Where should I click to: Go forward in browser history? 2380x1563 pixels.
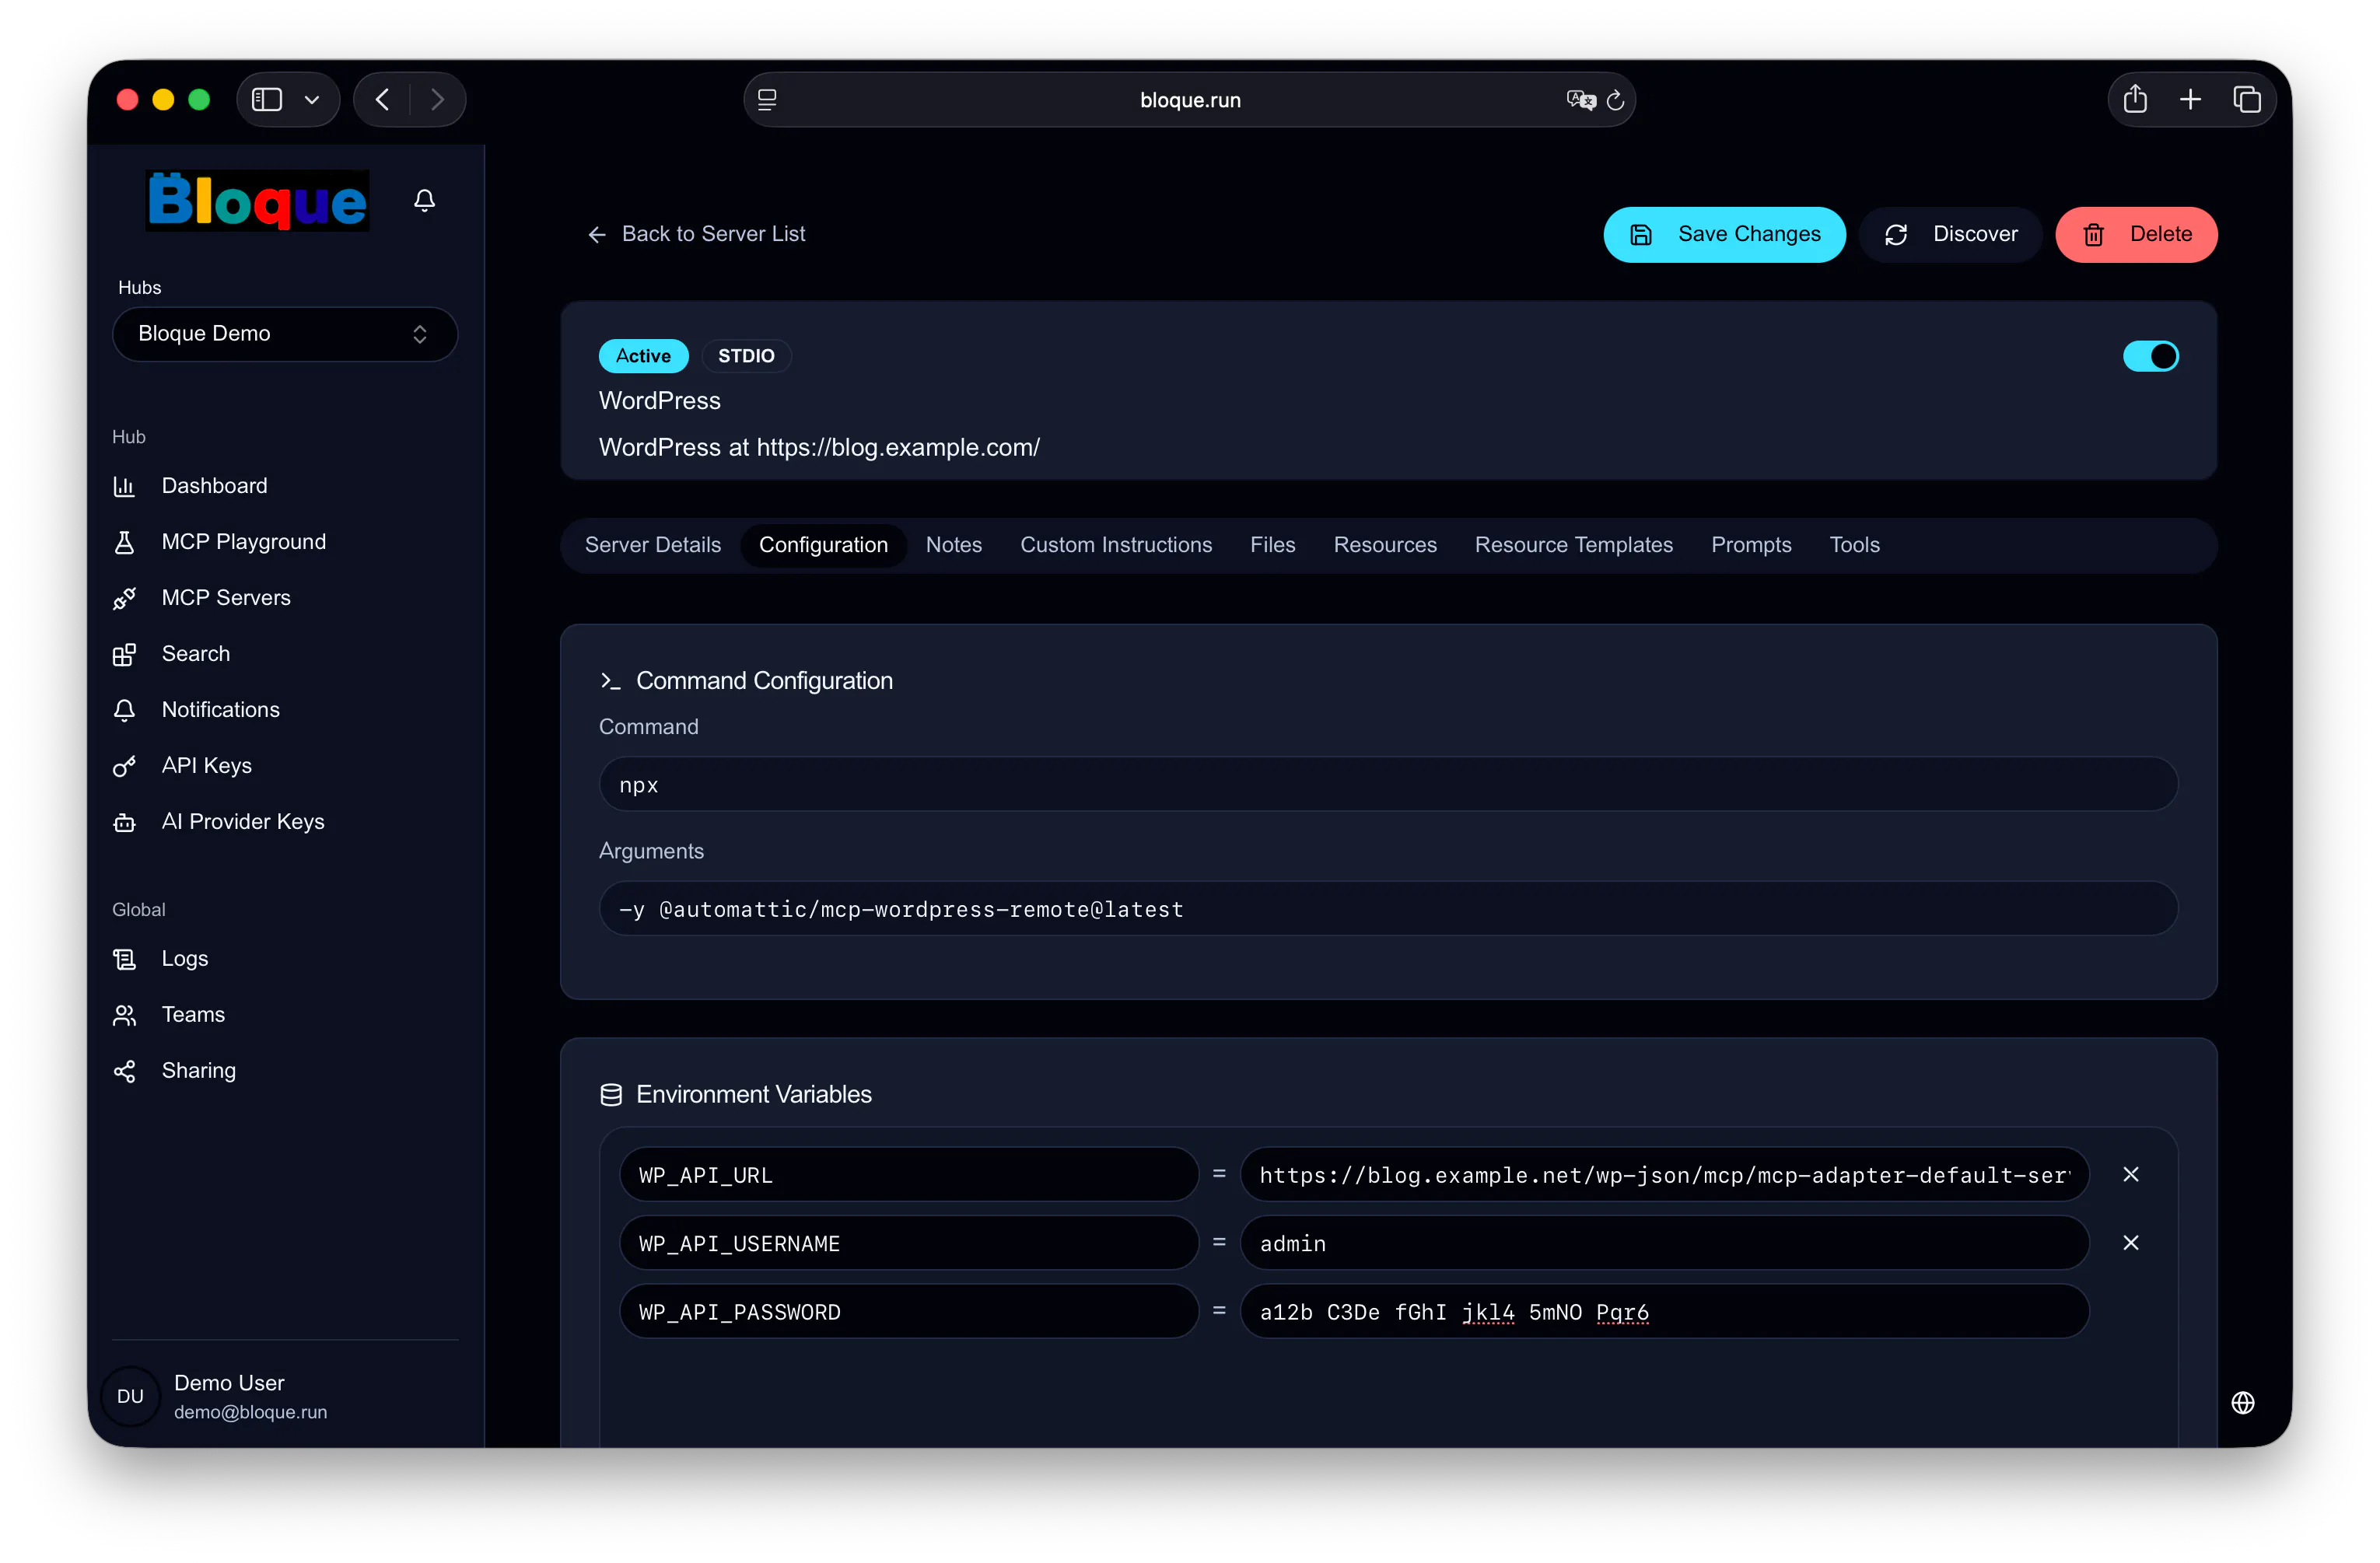coord(437,99)
